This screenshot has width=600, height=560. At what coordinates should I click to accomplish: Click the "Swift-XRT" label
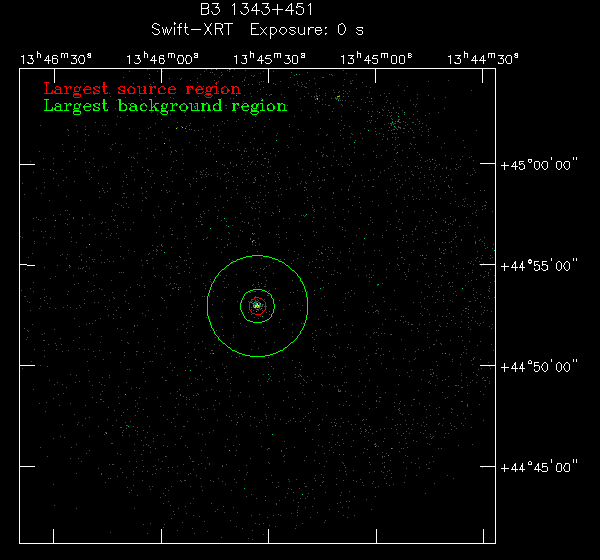[192, 29]
